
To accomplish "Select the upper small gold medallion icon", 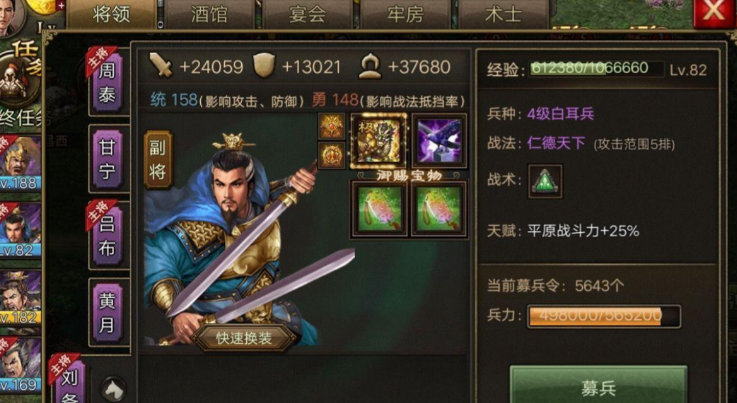I will click(331, 126).
